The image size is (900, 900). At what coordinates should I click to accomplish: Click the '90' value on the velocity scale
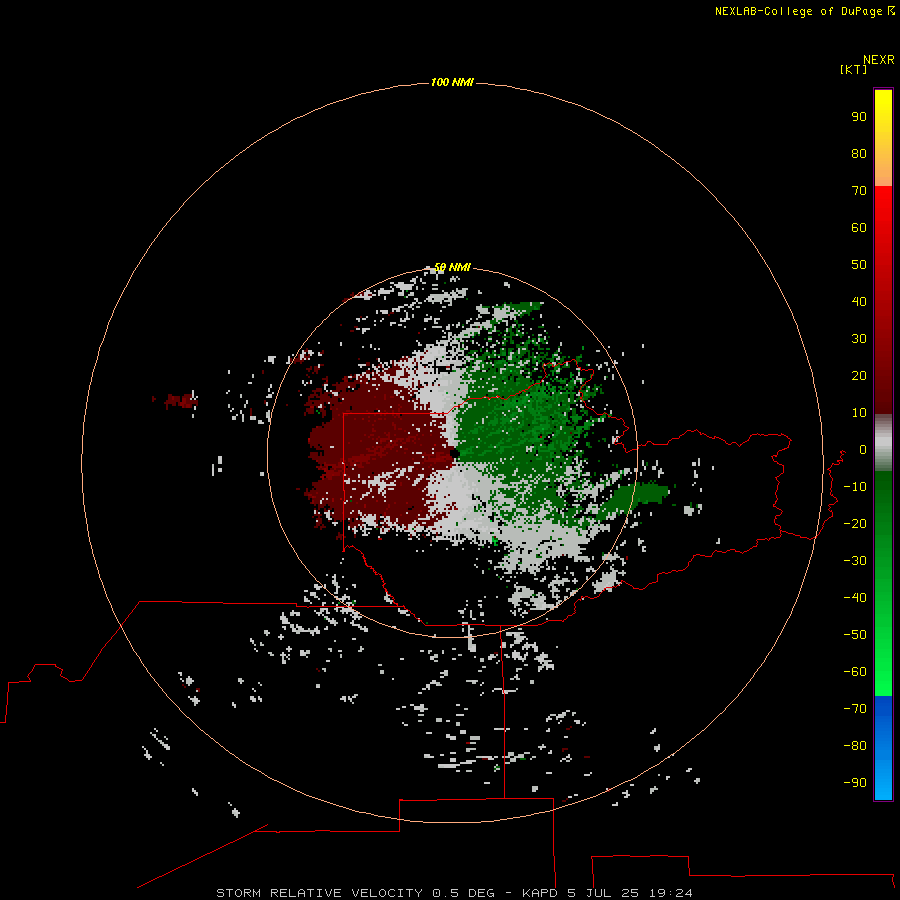click(859, 117)
